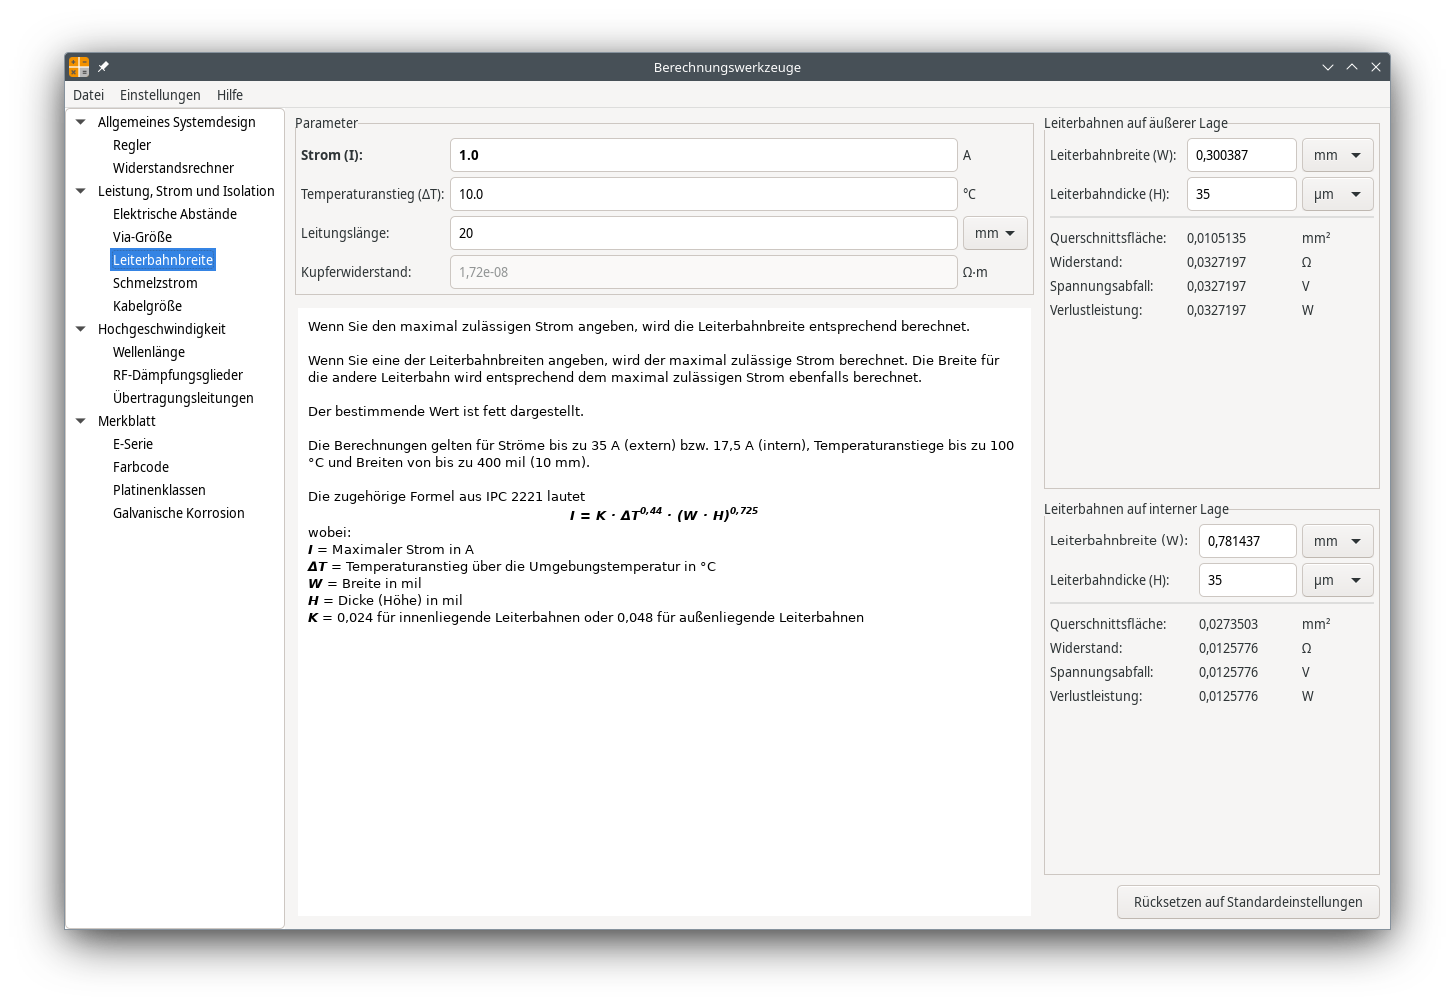
Task: Select Farbcode under Merkblatt
Action: 141,467
